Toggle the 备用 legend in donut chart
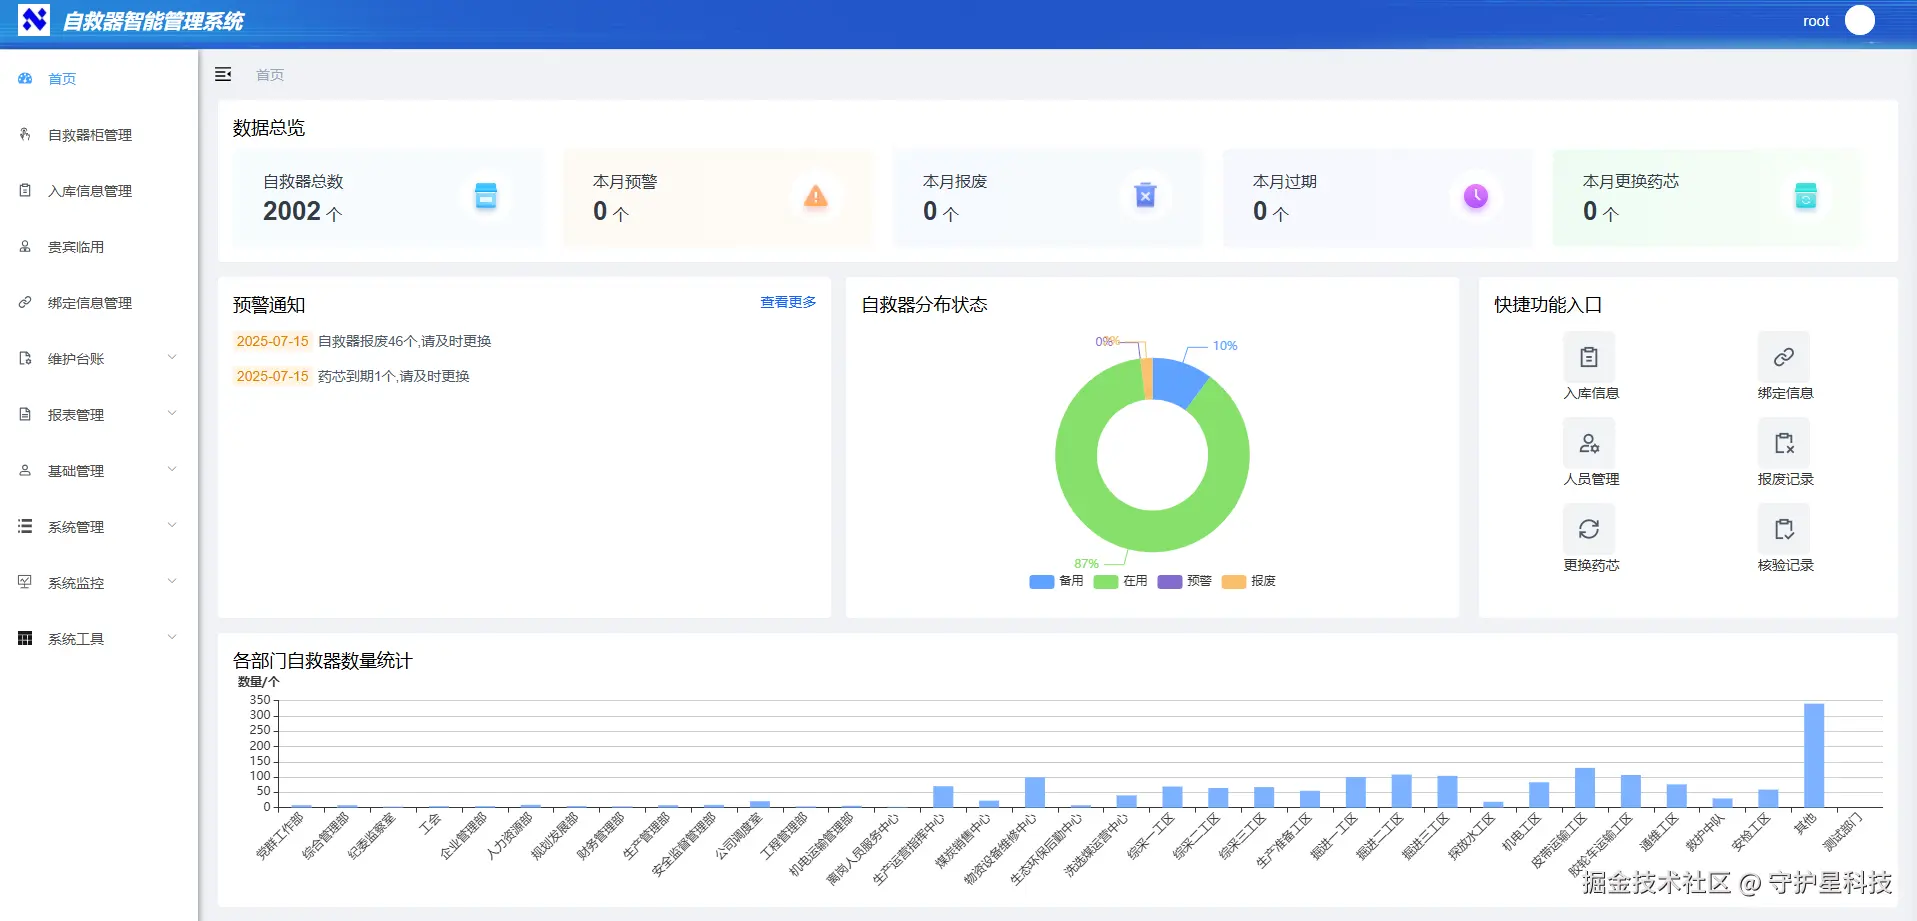1917x921 pixels. click(x=1056, y=581)
